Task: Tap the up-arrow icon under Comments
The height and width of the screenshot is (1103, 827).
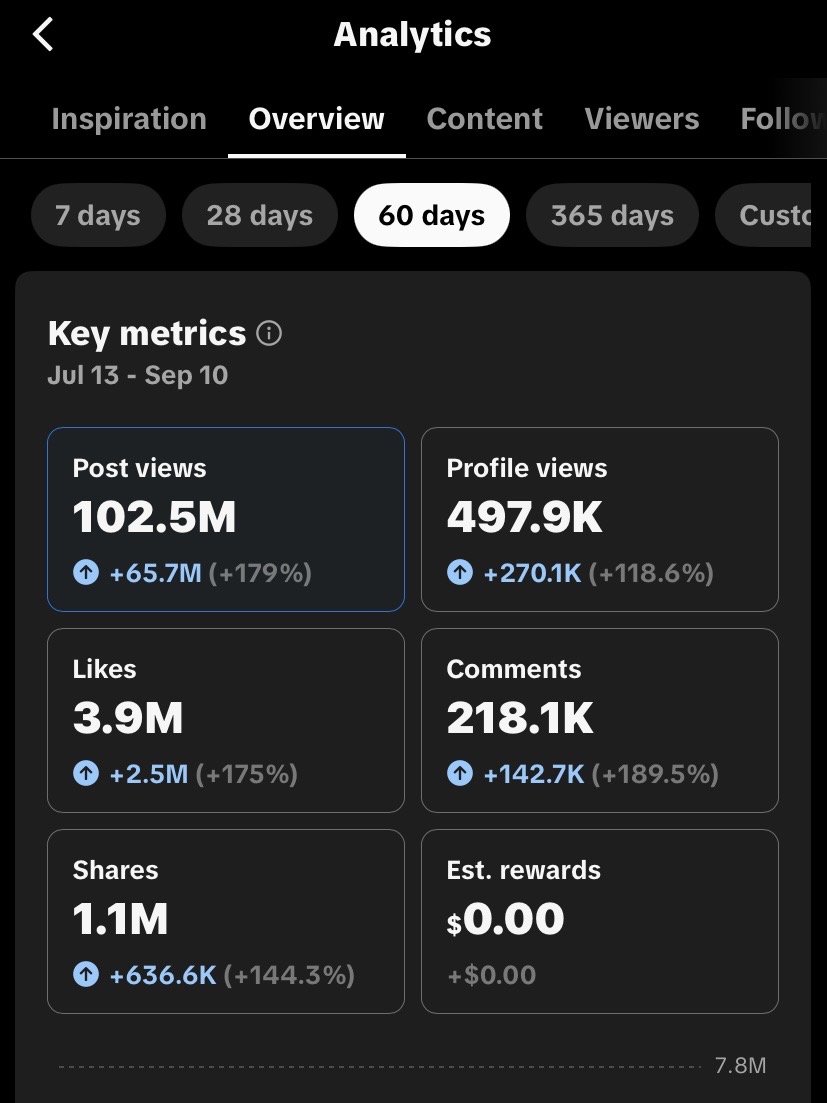Action: click(460, 774)
